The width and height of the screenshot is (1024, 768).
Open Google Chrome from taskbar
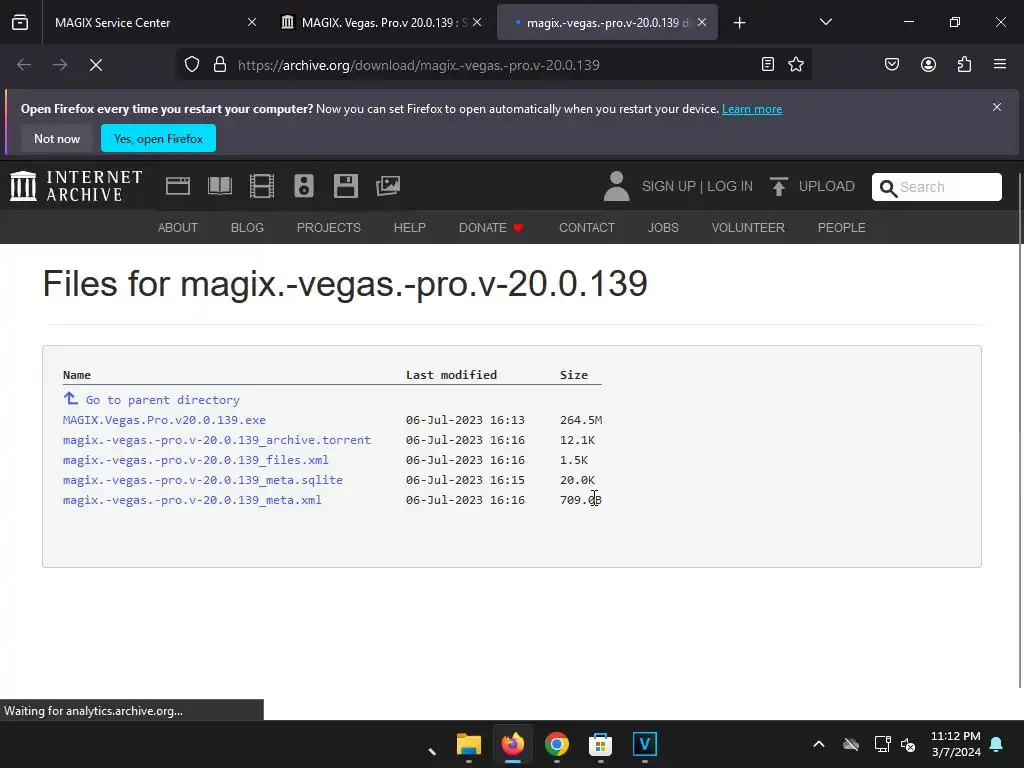pos(557,744)
